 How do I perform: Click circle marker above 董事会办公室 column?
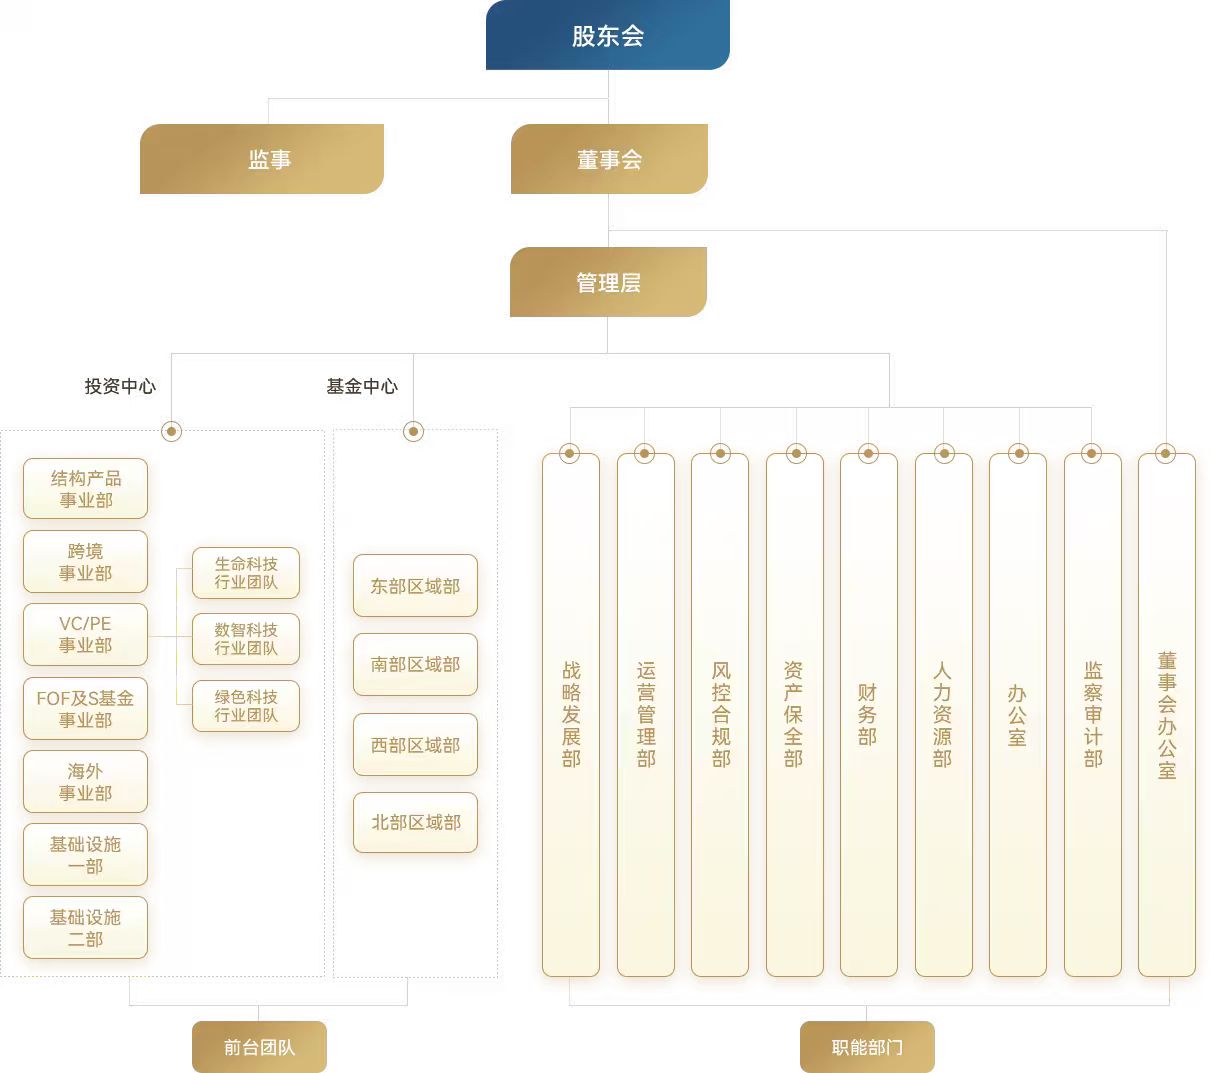click(x=1165, y=453)
